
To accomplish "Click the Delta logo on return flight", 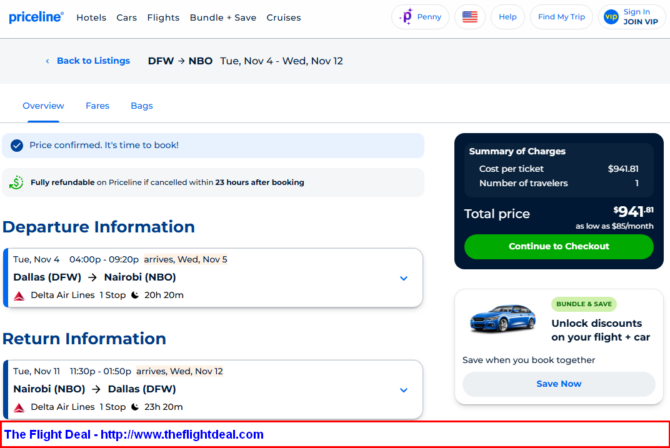I will click(x=19, y=407).
